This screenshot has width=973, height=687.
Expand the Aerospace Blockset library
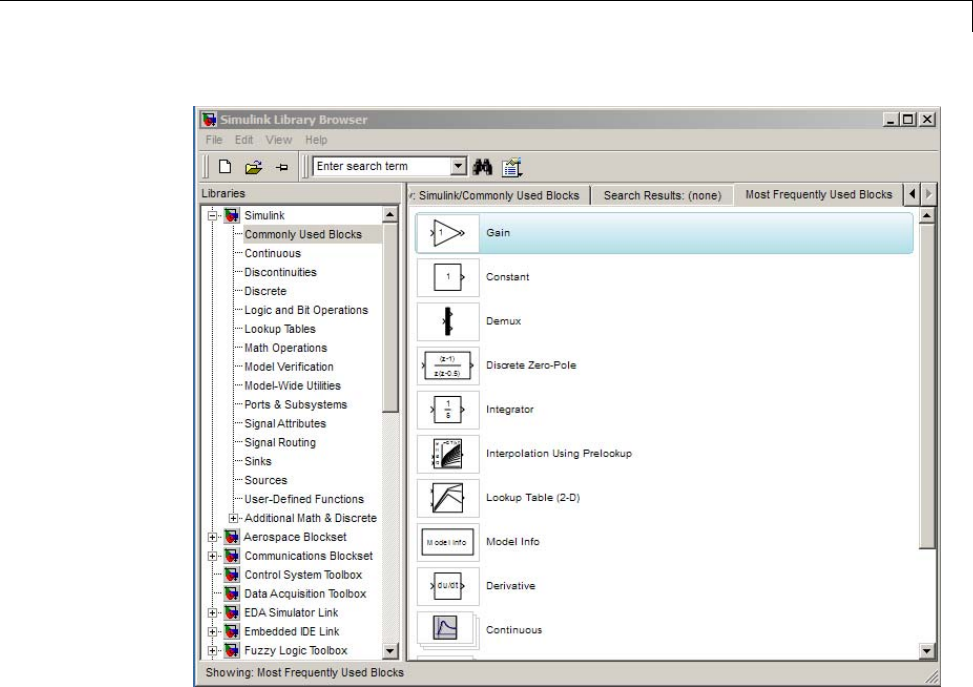coord(212,537)
